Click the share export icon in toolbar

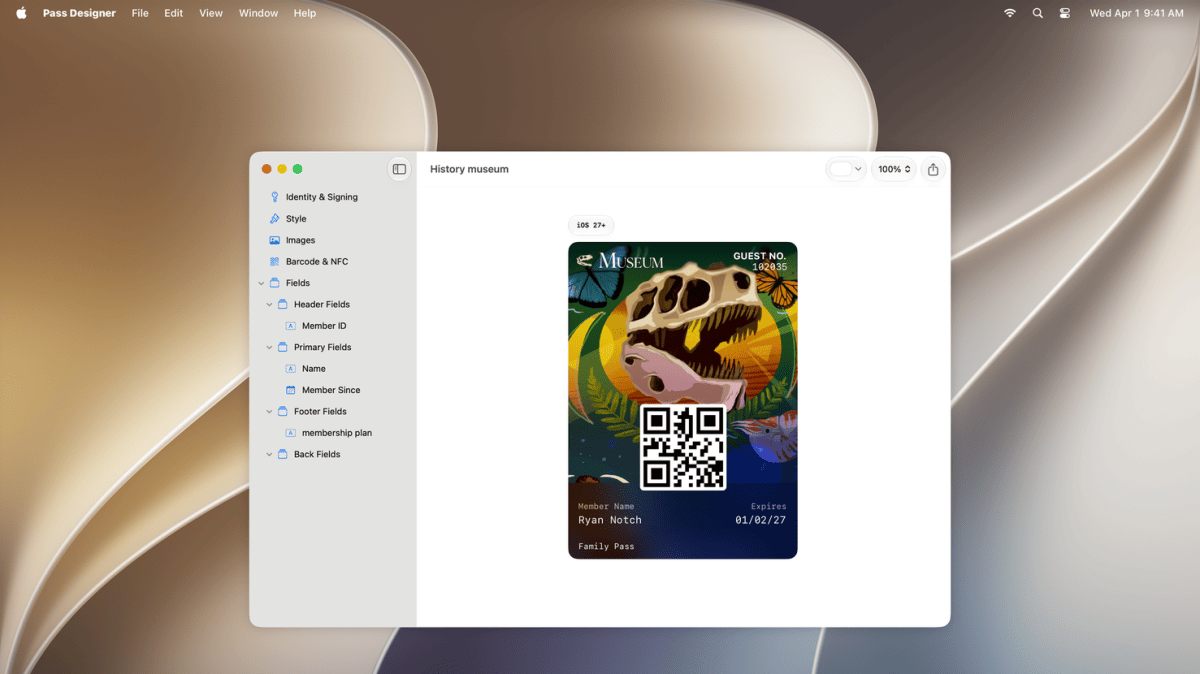[x=933, y=169]
